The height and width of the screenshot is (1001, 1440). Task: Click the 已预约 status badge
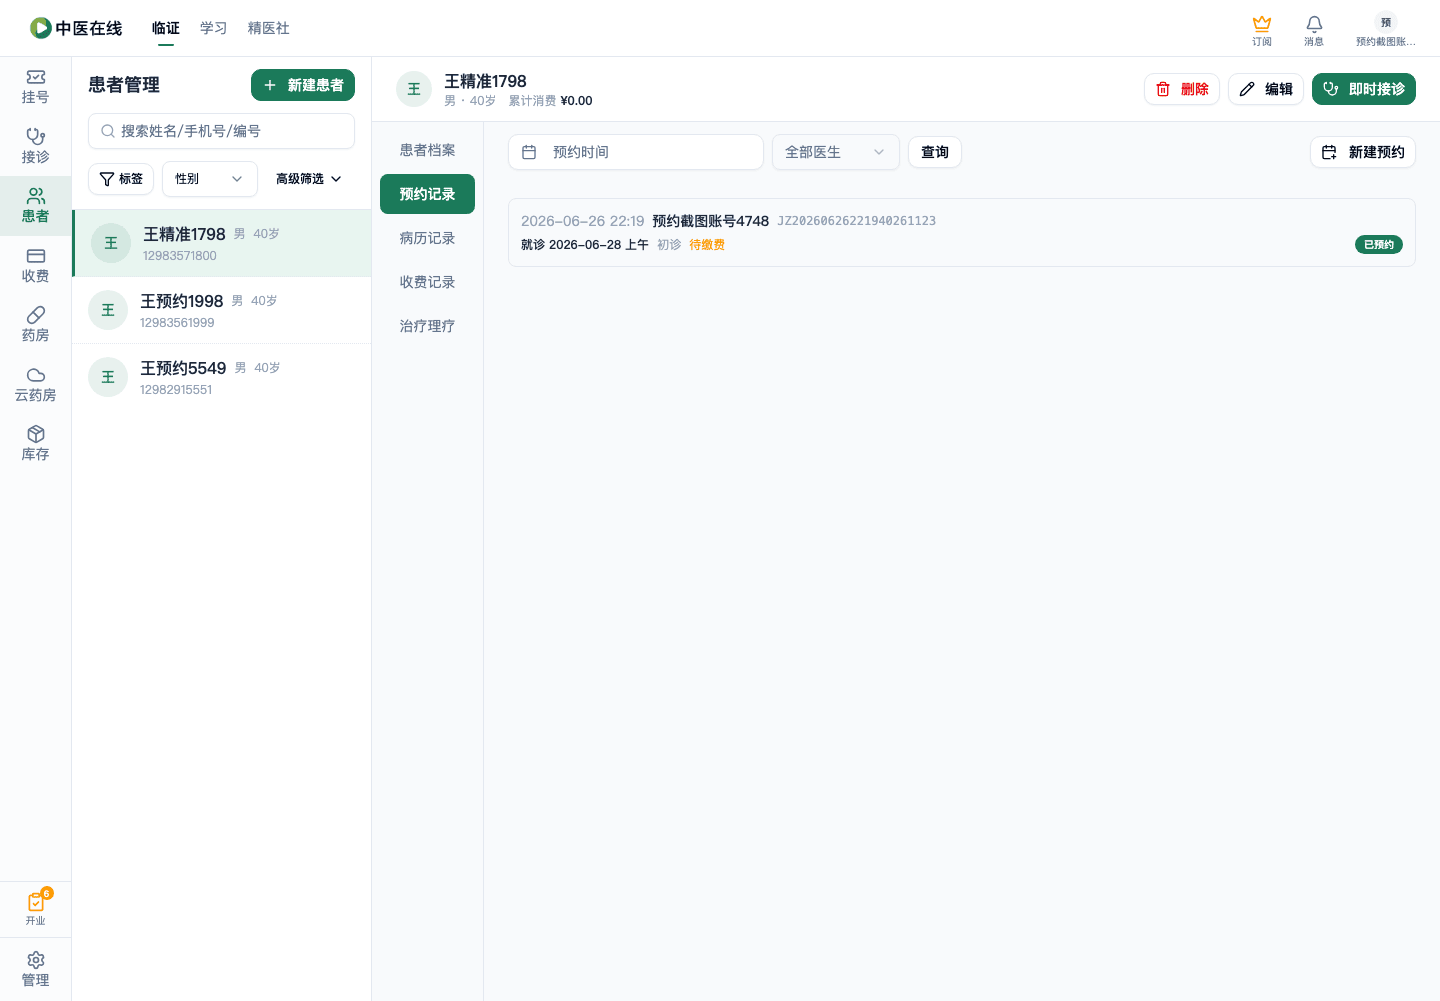(x=1379, y=245)
